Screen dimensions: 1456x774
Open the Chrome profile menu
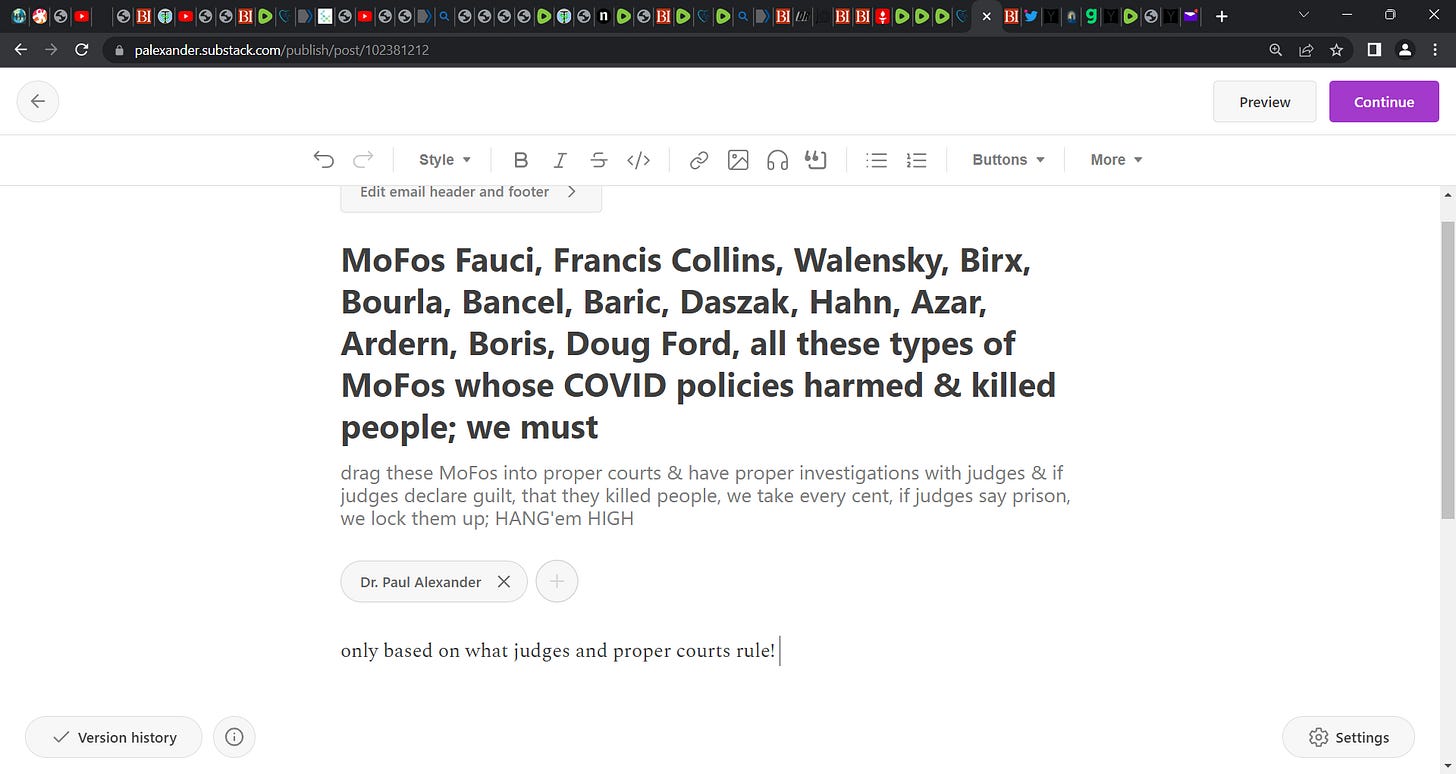(1405, 49)
